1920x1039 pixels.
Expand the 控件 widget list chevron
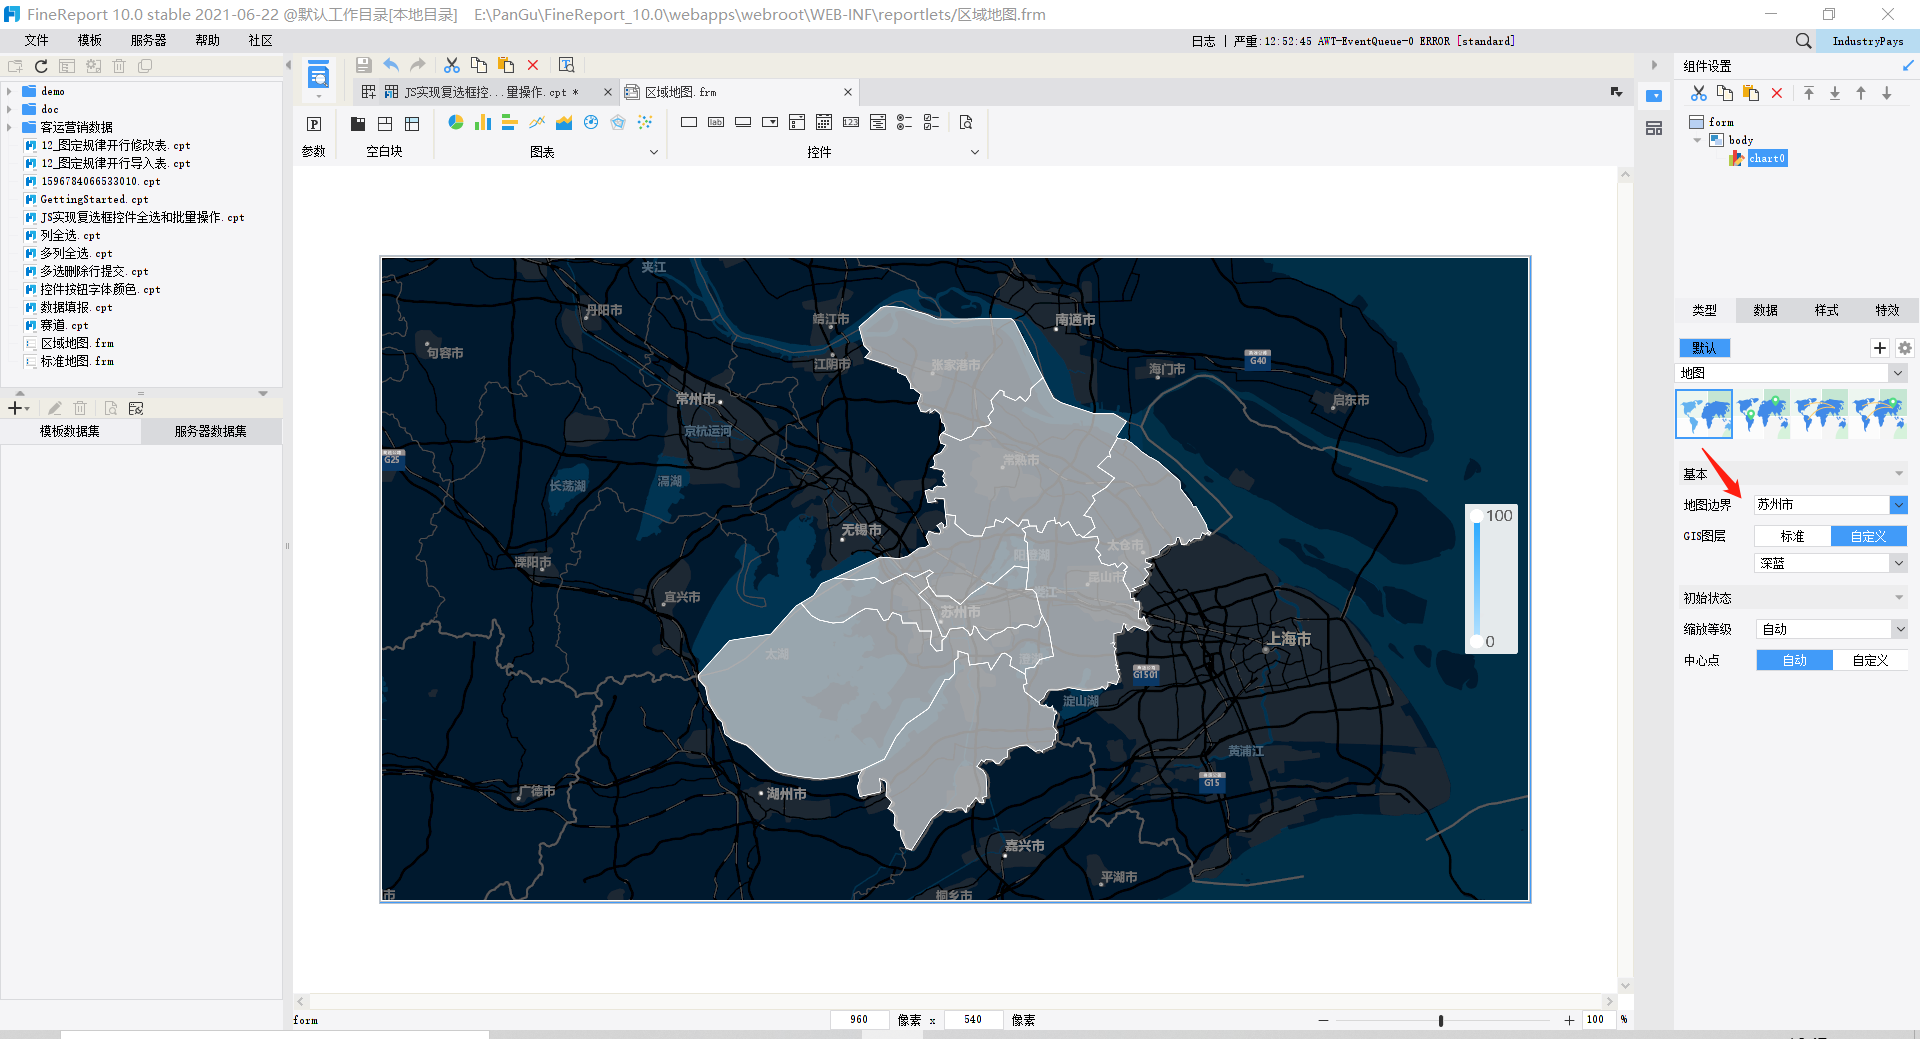(x=975, y=152)
